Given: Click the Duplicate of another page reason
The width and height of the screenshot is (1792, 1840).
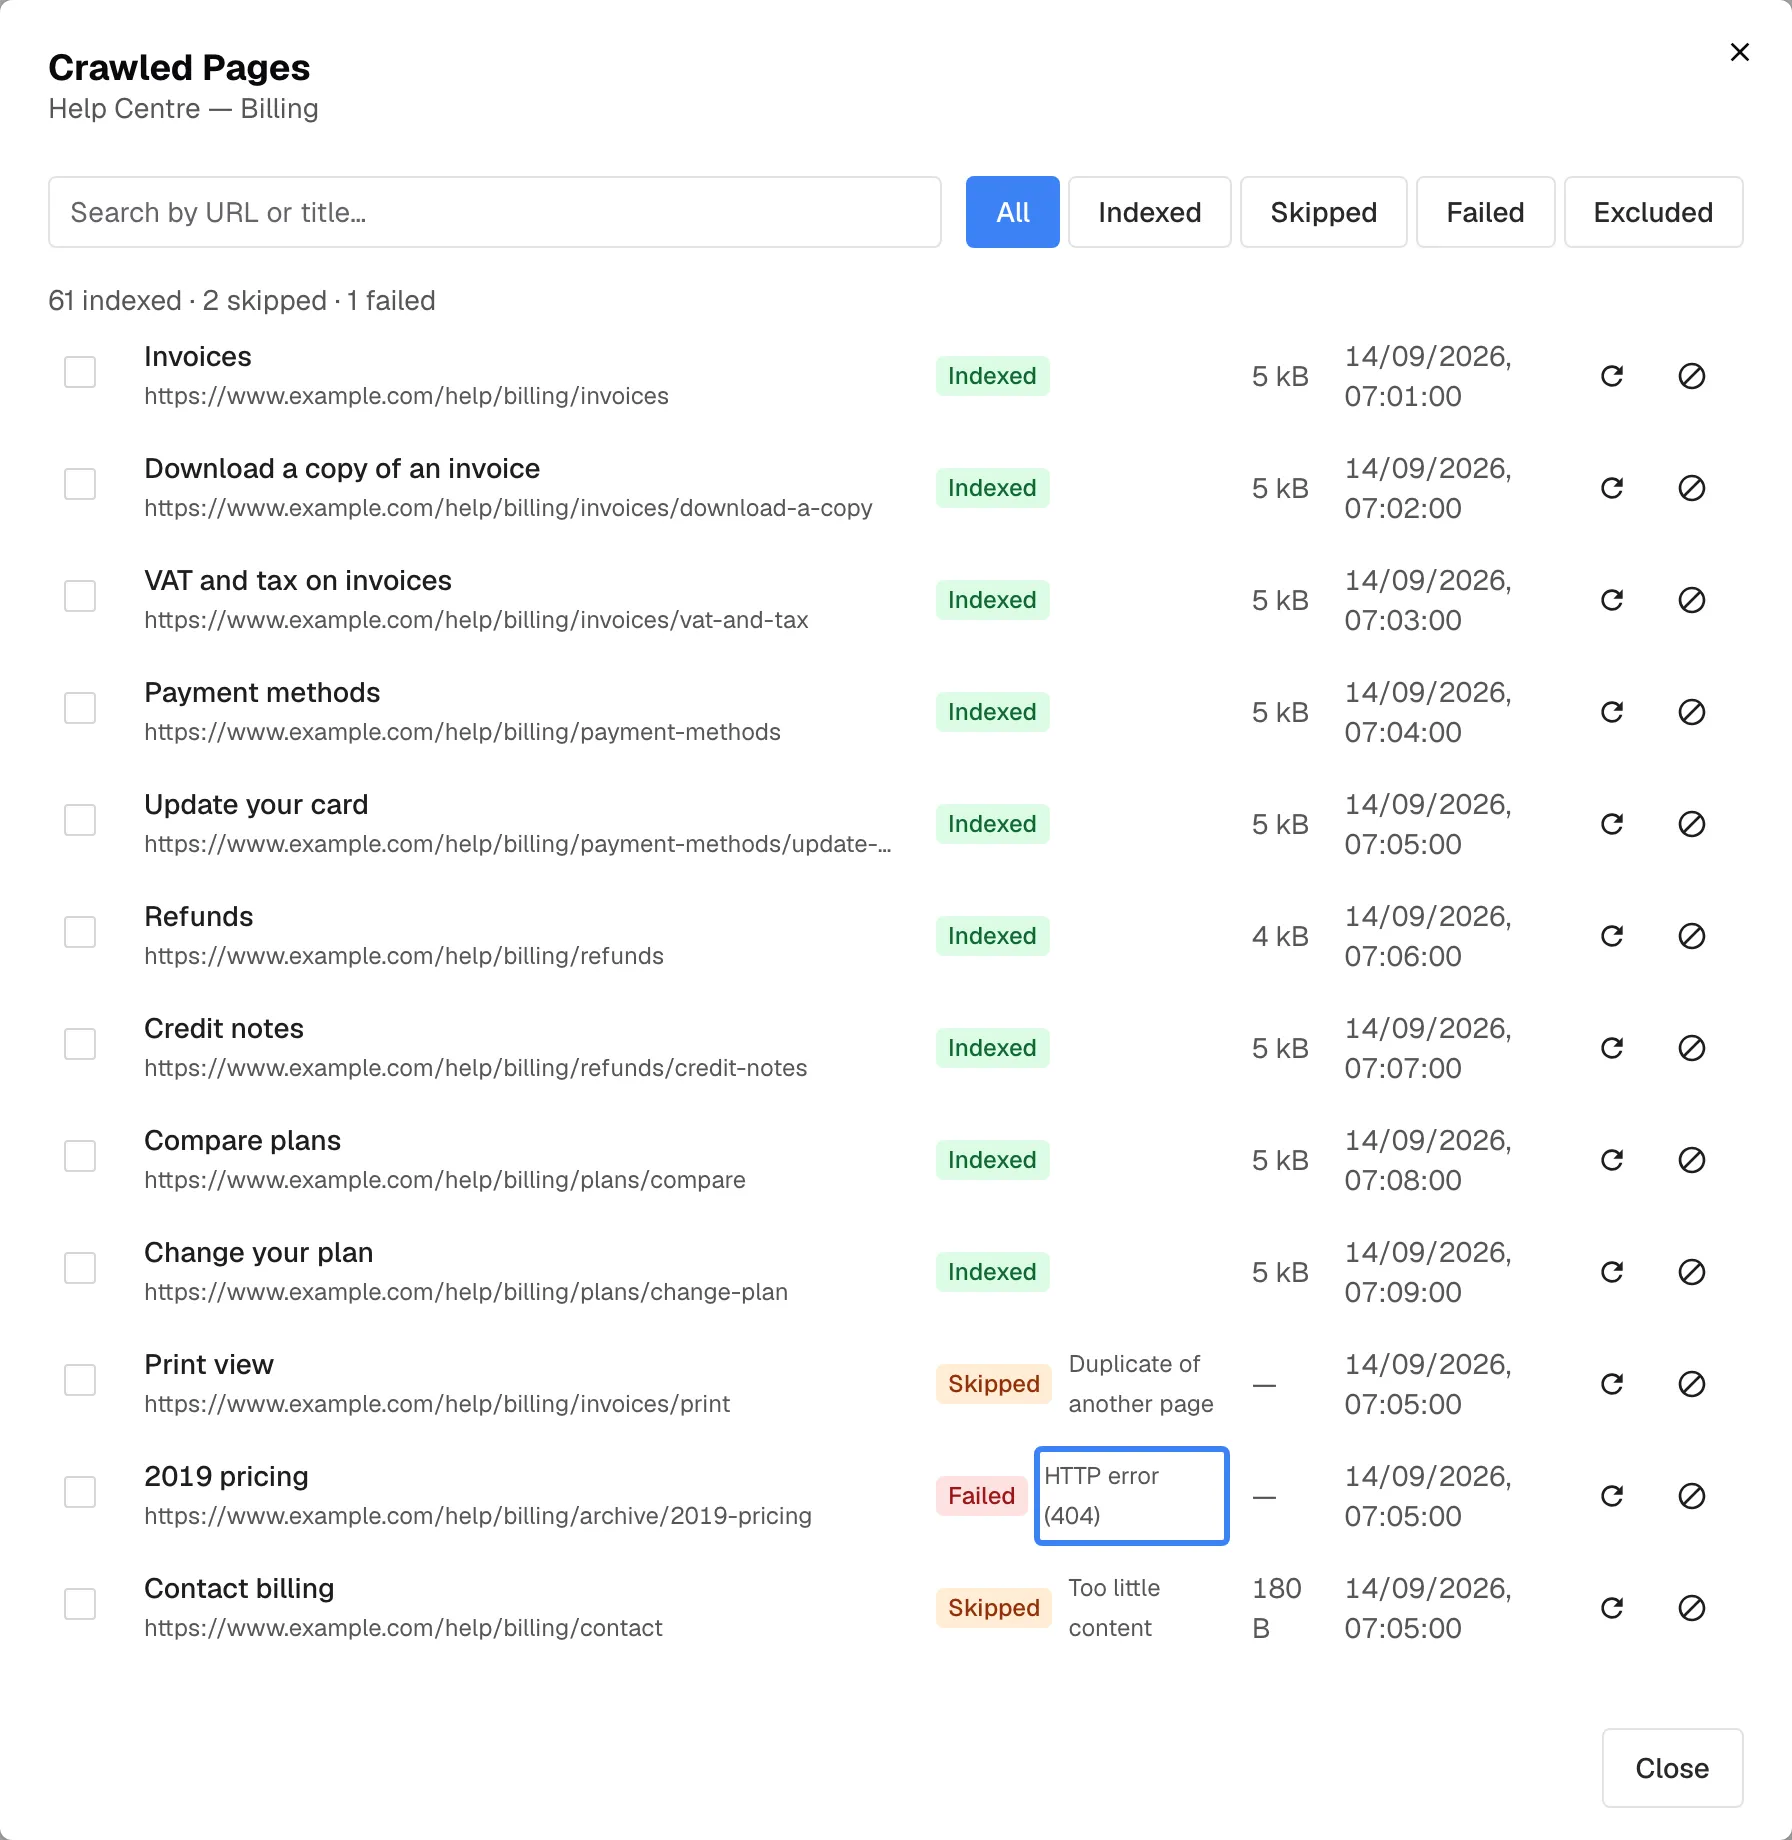Looking at the screenshot, I should tap(1141, 1384).
